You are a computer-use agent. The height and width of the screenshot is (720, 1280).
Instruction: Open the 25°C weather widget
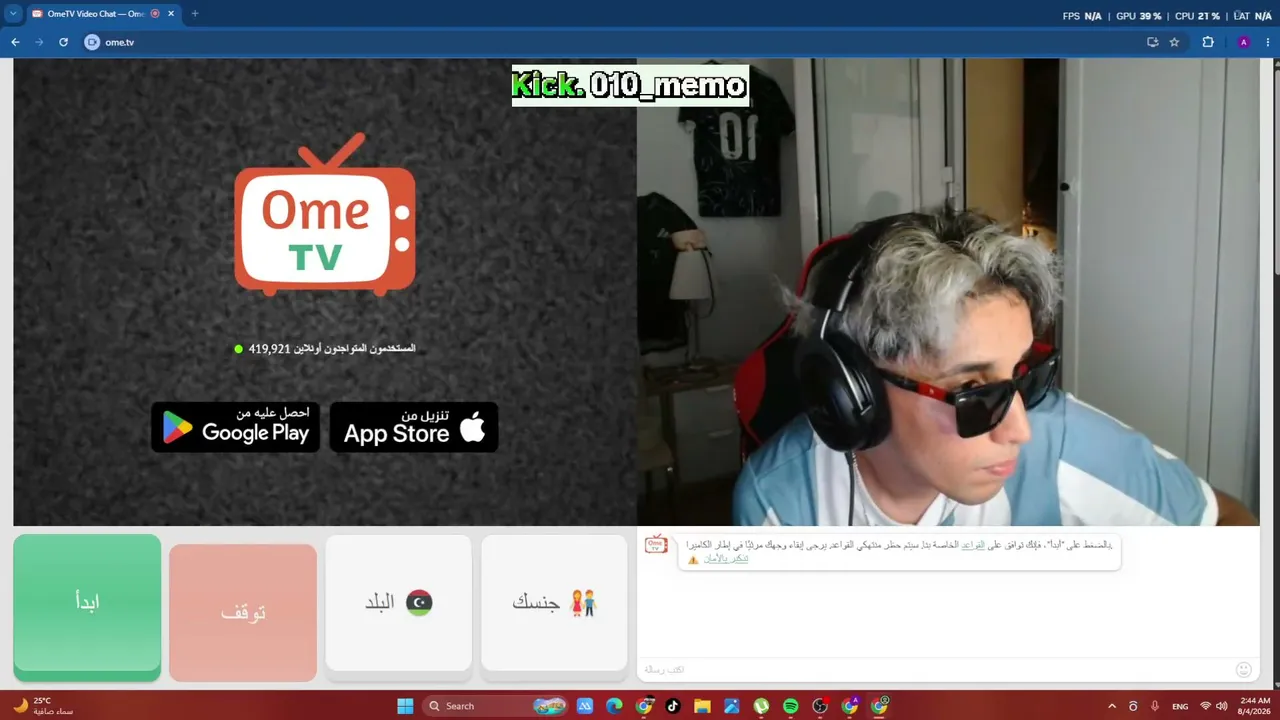tap(43, 706)
